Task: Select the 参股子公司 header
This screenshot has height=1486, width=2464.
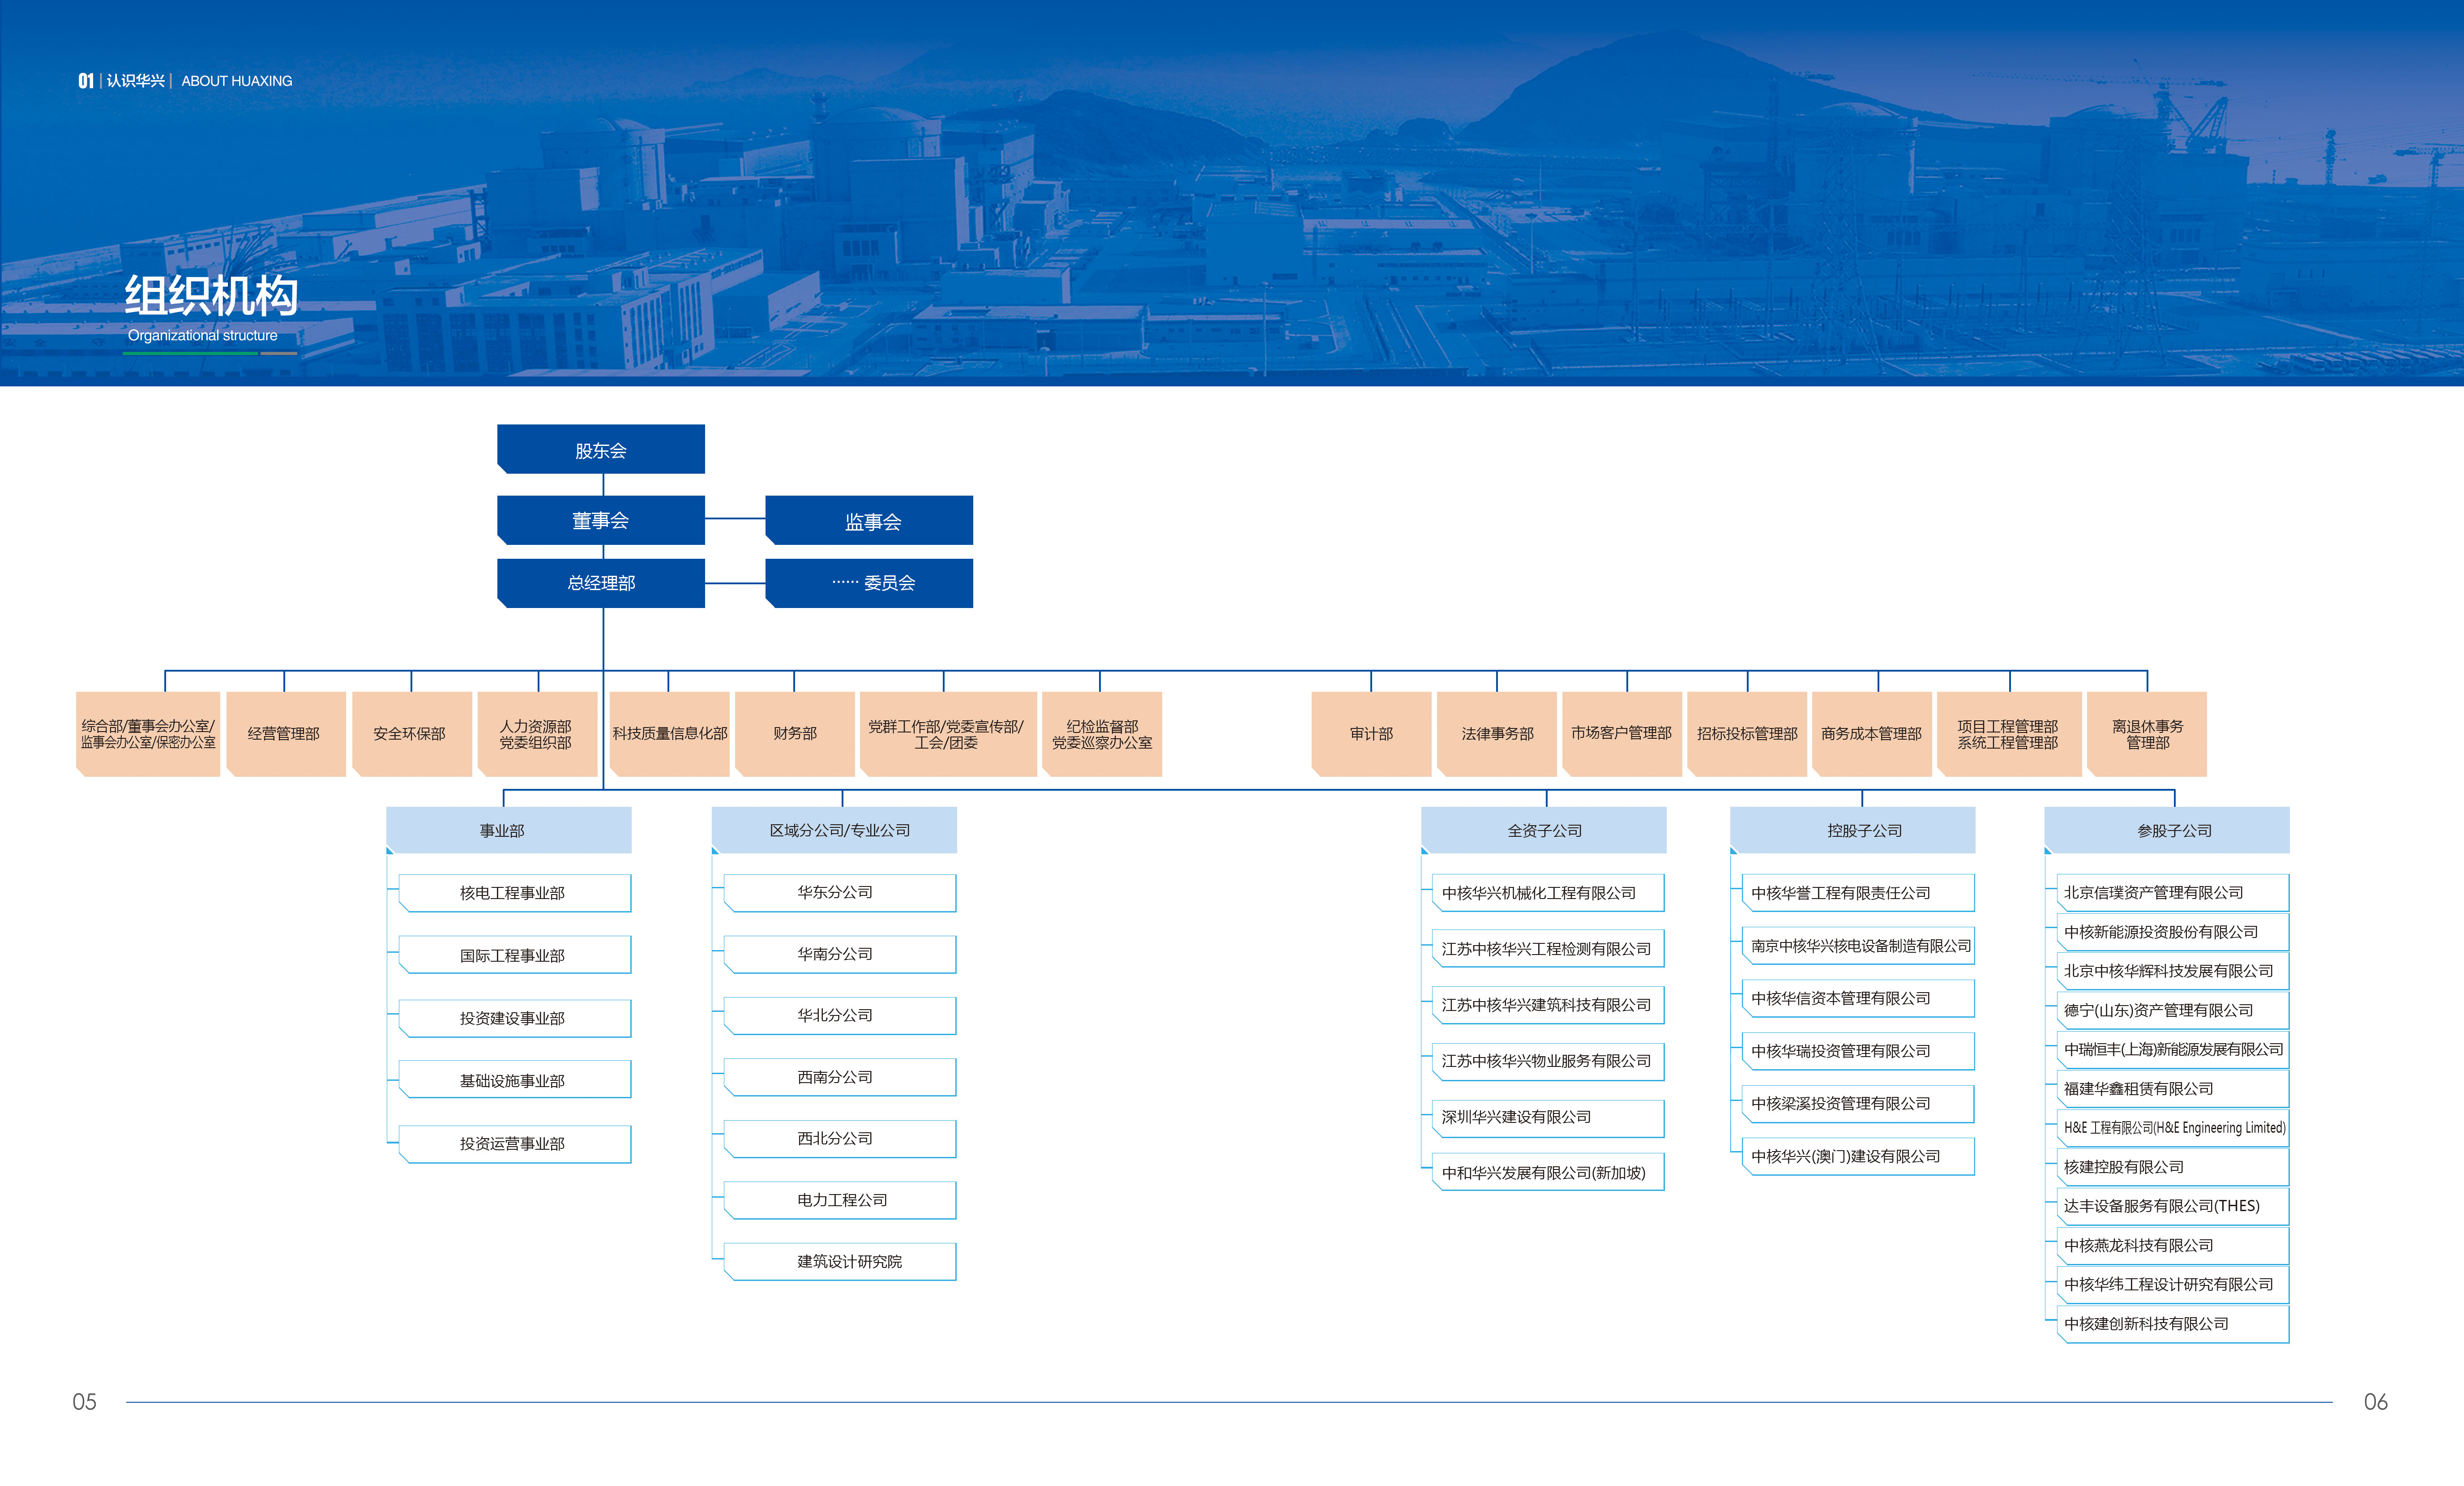Action: pyautogui.click(x=2167, y=830)
